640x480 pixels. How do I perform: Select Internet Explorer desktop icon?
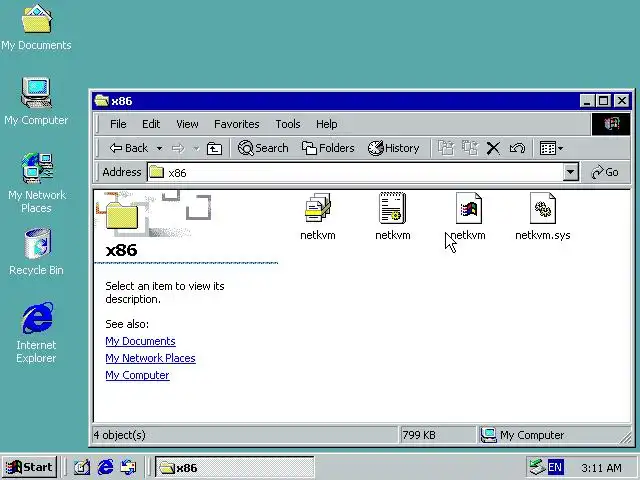point(36,332)
